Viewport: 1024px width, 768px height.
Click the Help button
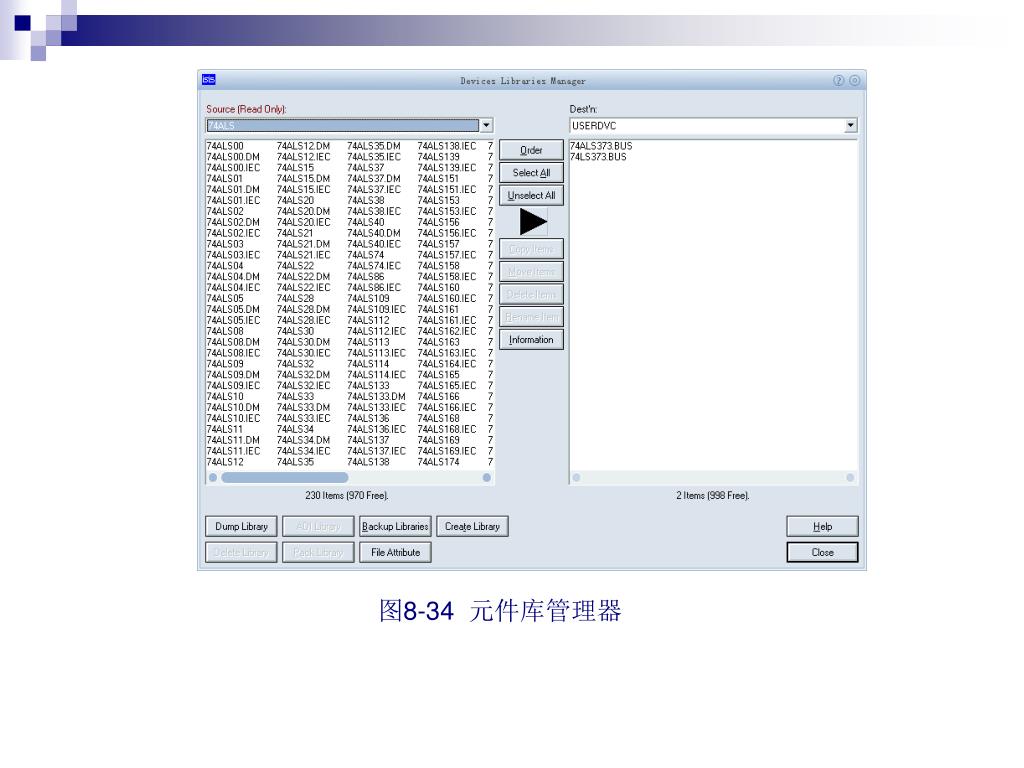(822, 526)
